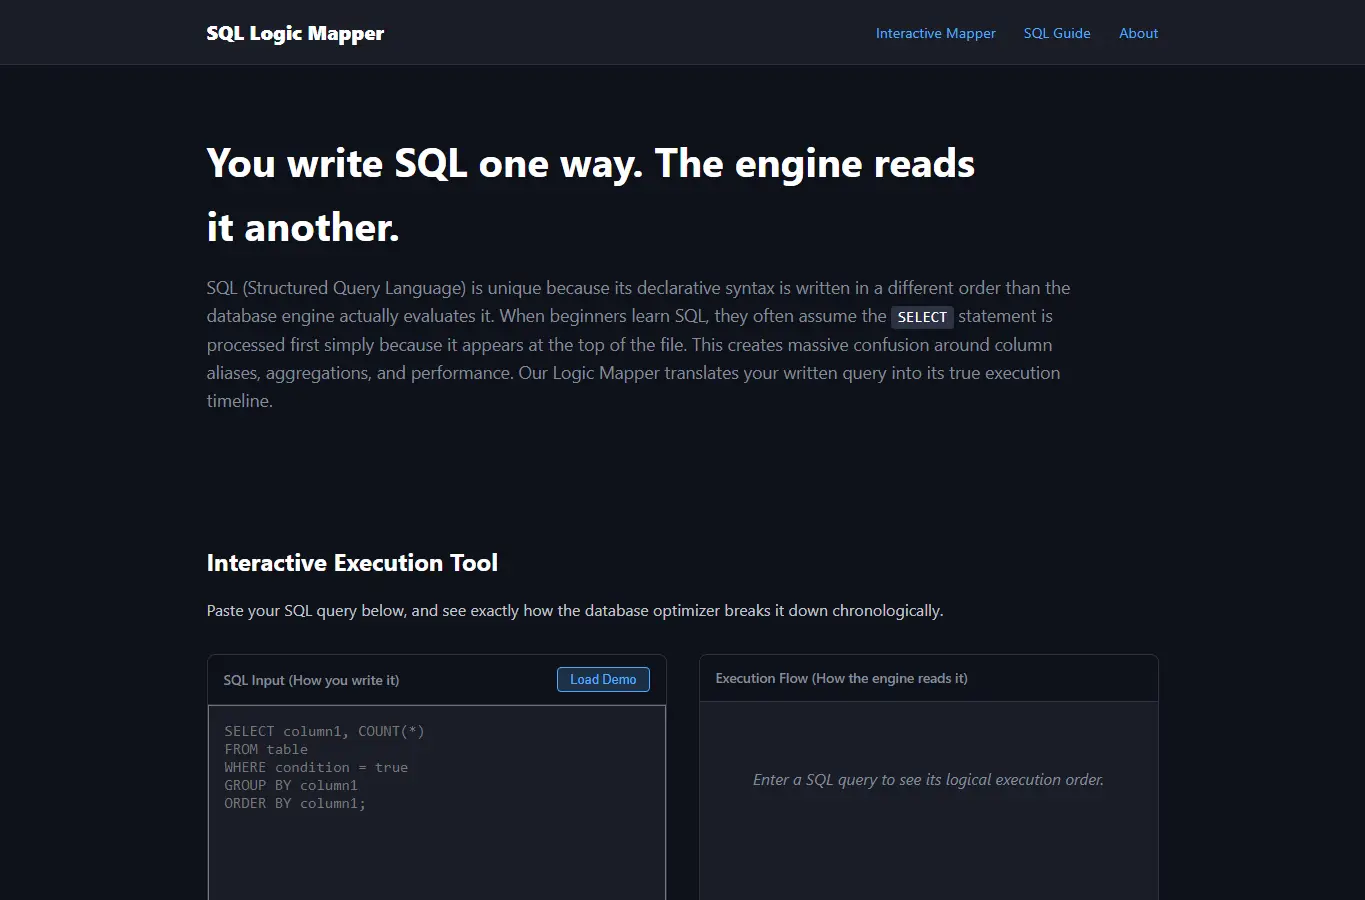Go to Interactive Mapper nav link
This screenshot has width=1365, height=900.
pos(935,33)
